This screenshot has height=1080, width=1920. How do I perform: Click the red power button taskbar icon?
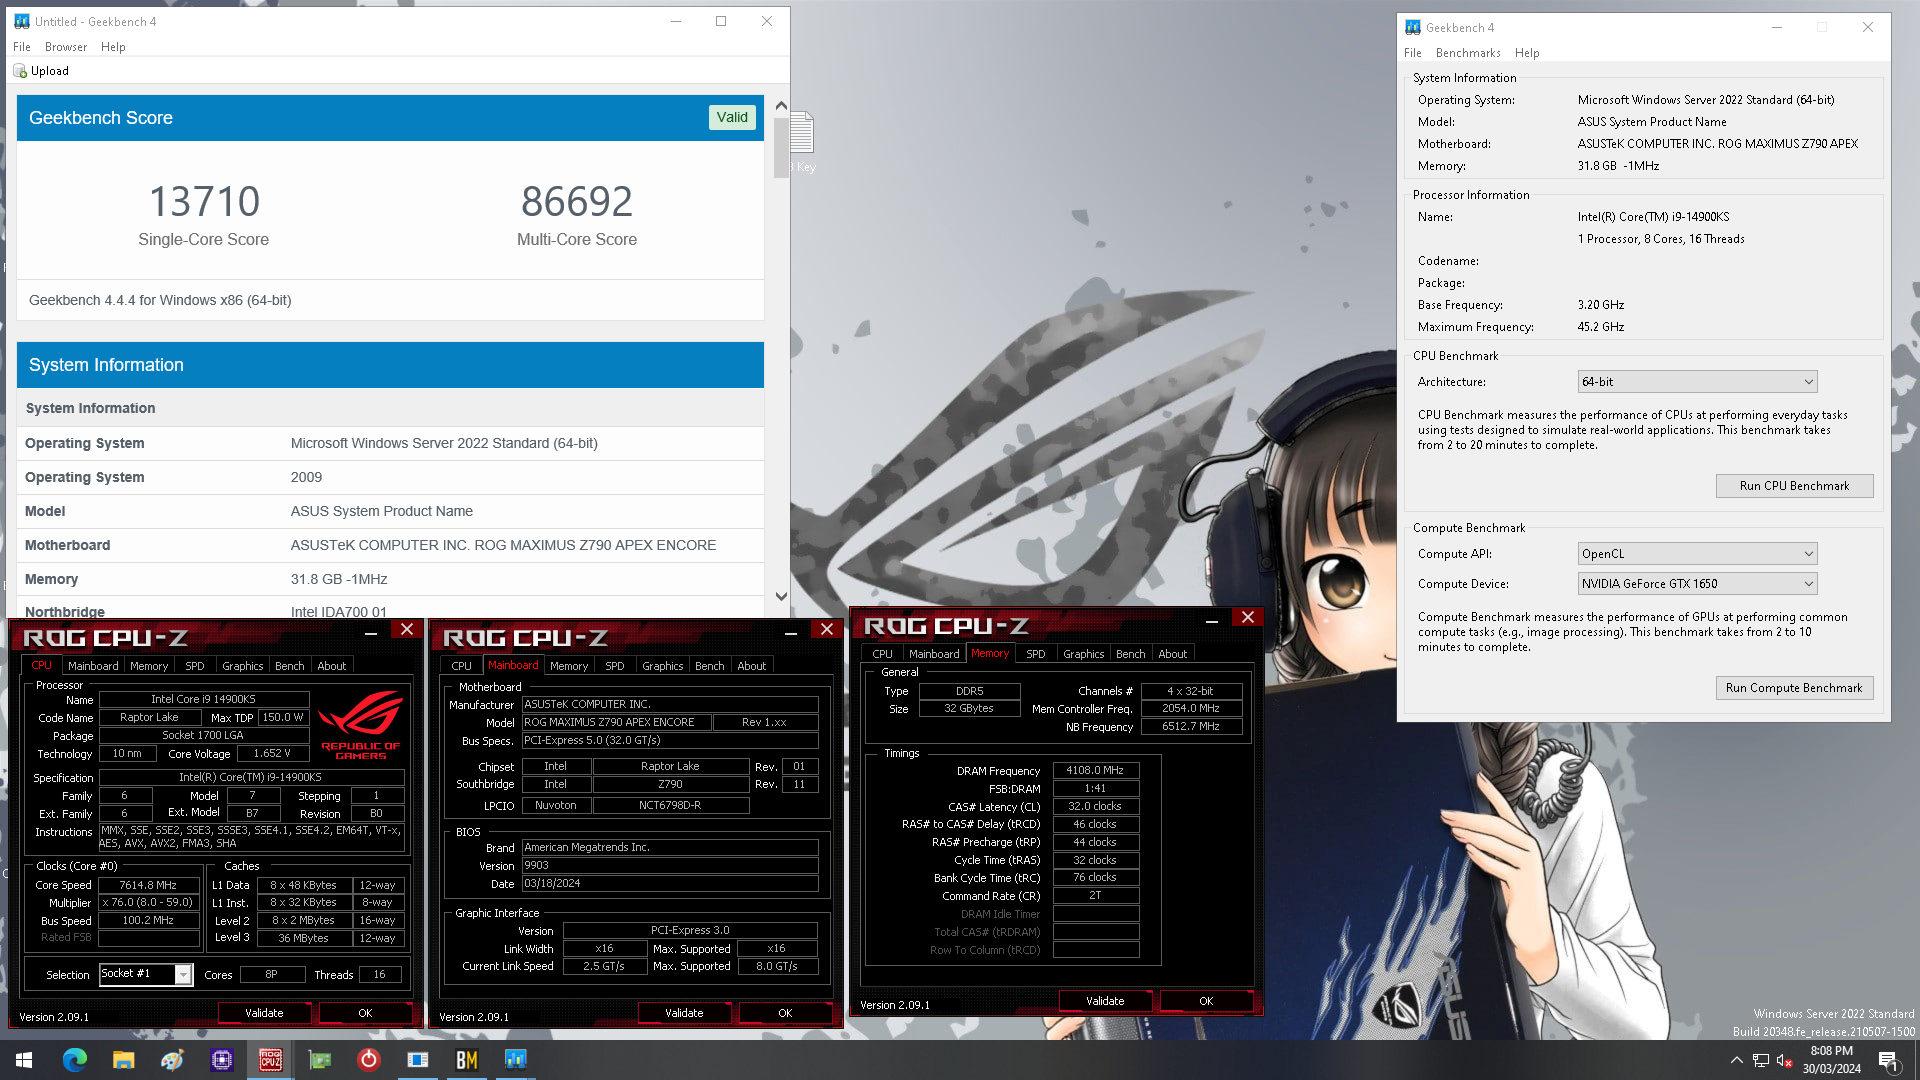[369, 1060]
